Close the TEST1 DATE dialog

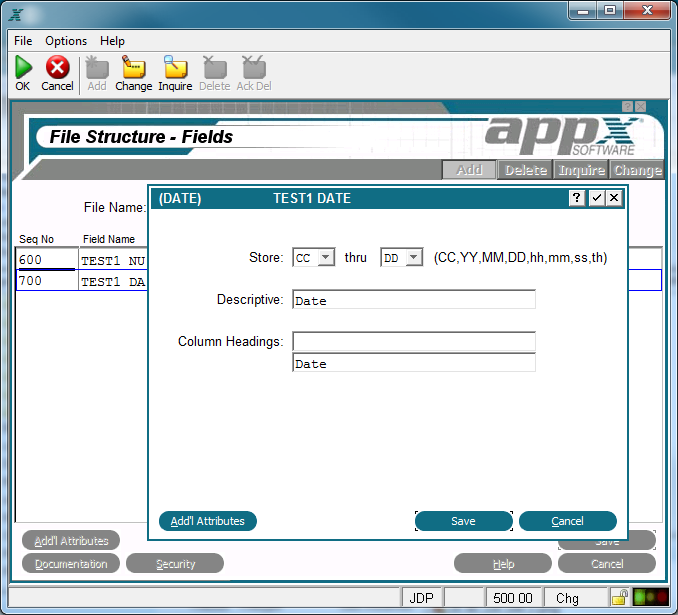pos(614,198)
